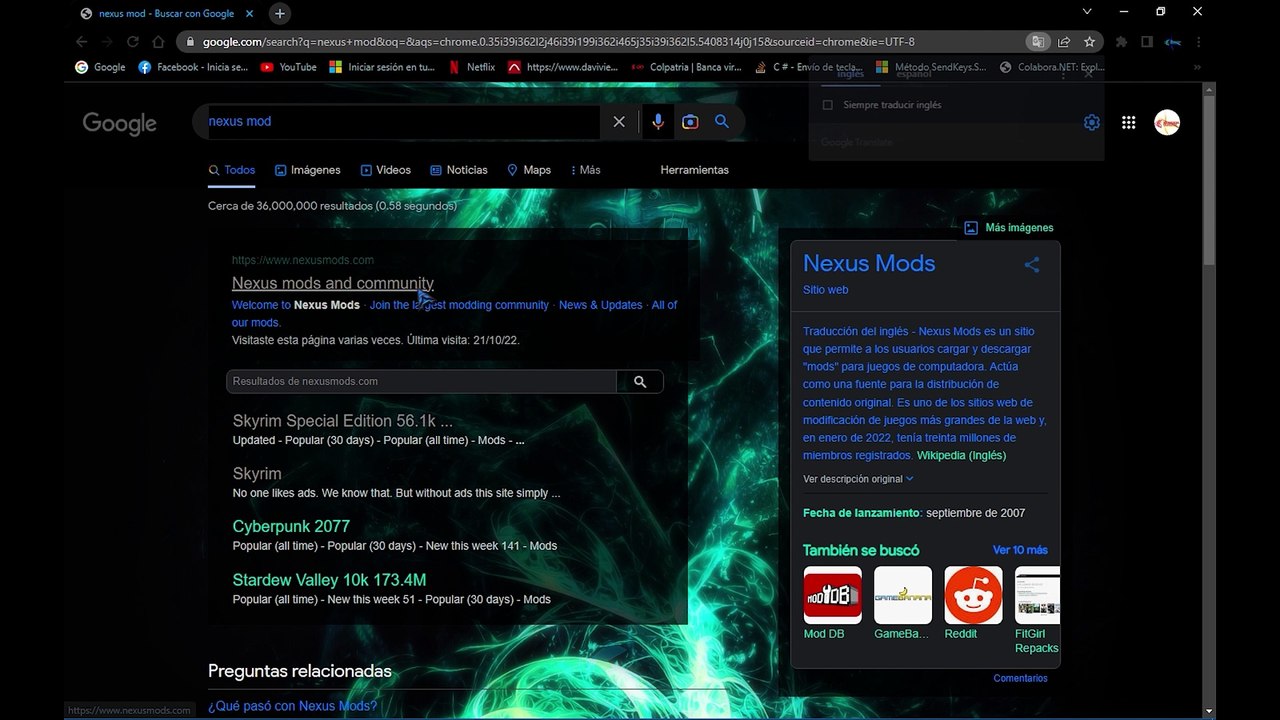Image resolution: width=1280 pixels, height=720 pixels.
Task: Clear the search box with the X icon
Action: [x=619, y=121]
